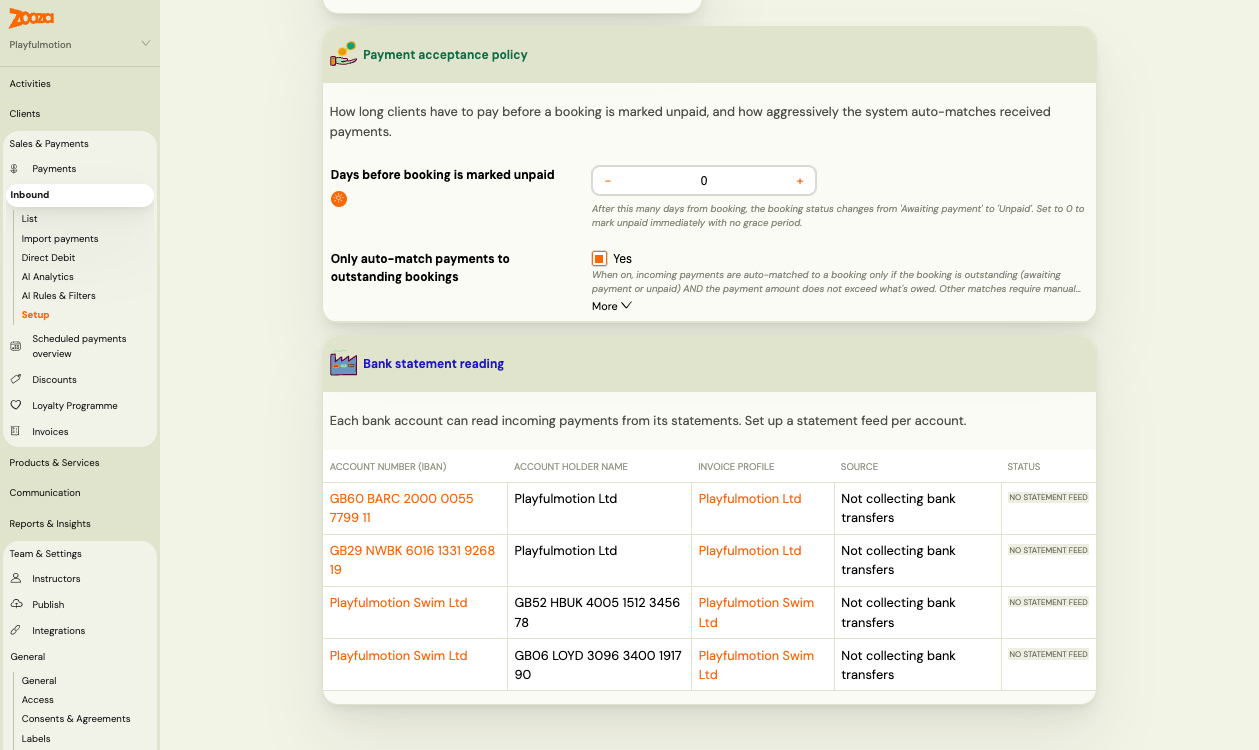Open the General settings group
Screen dimensions: 1259x750
tap(28, 657)
